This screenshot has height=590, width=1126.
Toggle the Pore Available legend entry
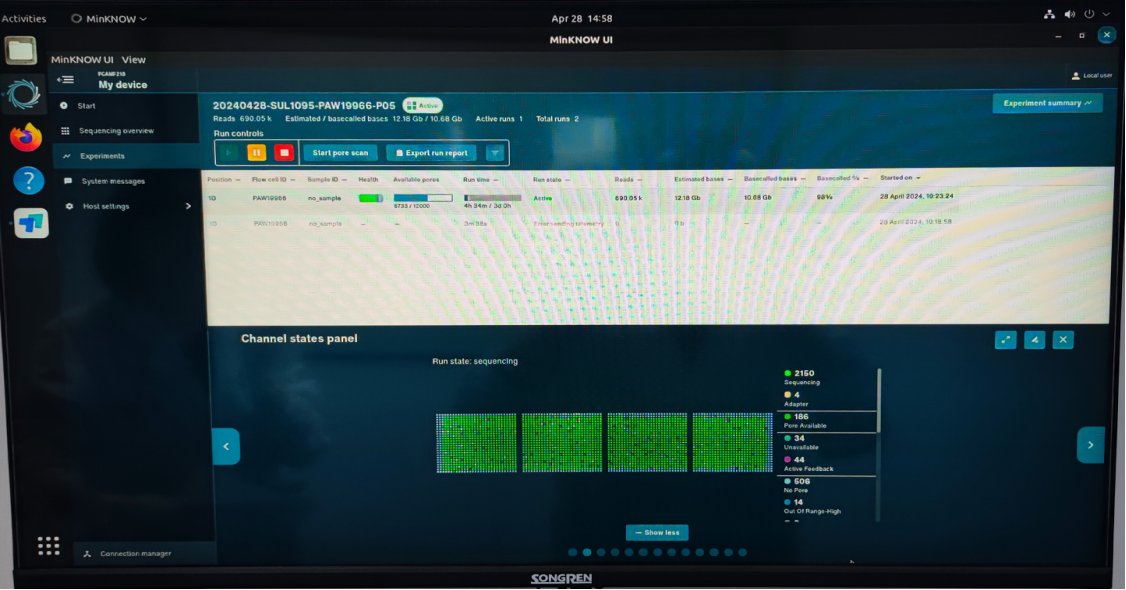(x=804, y=421)
